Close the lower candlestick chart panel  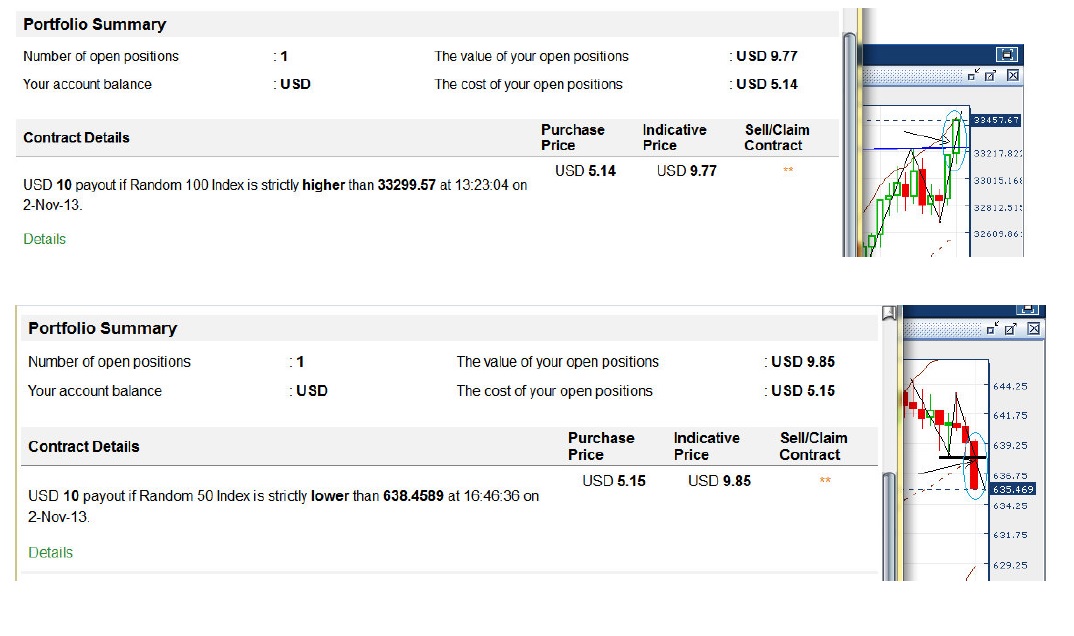coord(1034,329)
